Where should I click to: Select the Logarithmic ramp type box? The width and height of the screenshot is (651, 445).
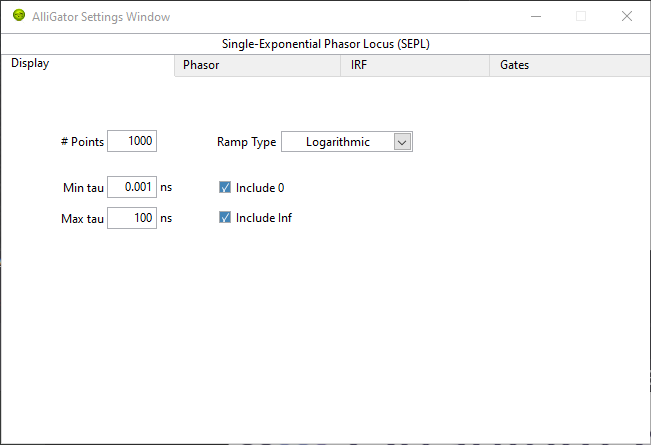[347, 142]
